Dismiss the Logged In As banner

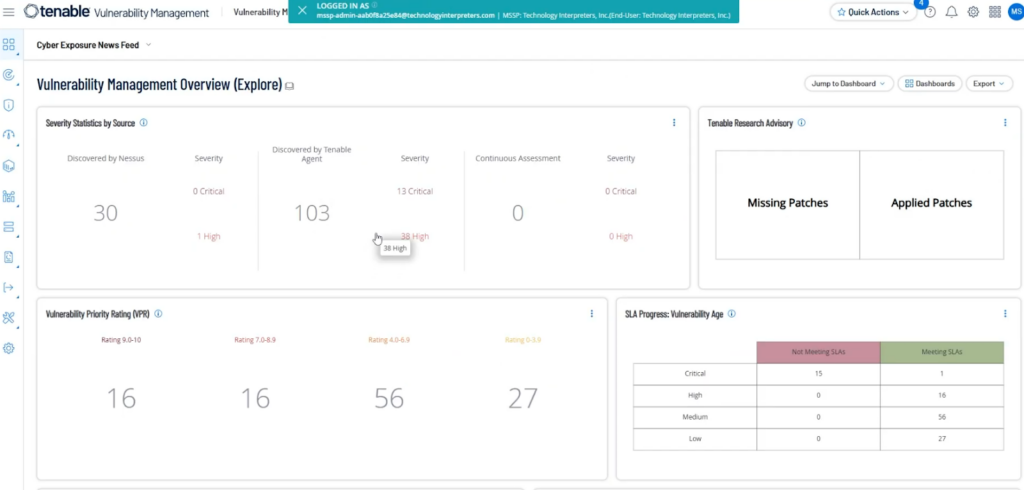point(302,10)
